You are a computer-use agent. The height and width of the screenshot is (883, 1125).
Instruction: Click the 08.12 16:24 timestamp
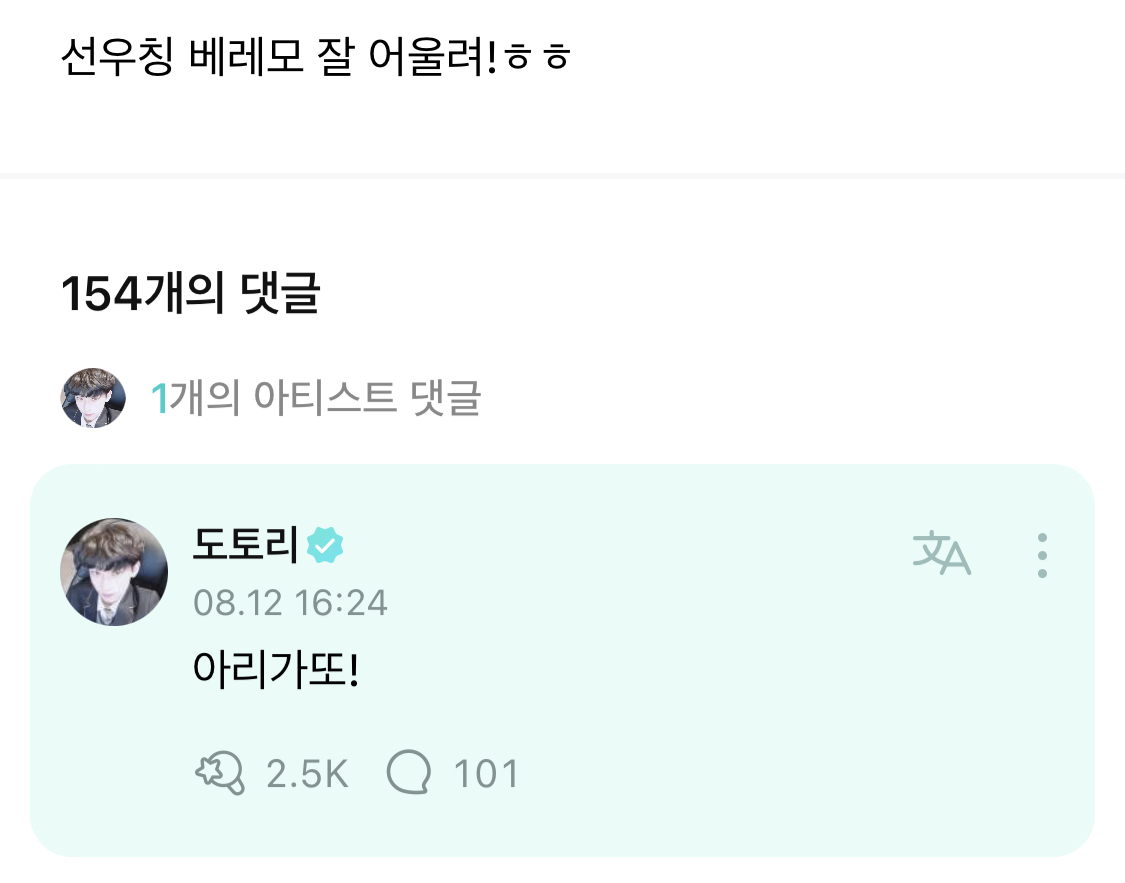pyautogui.click(x=290, y=603)
